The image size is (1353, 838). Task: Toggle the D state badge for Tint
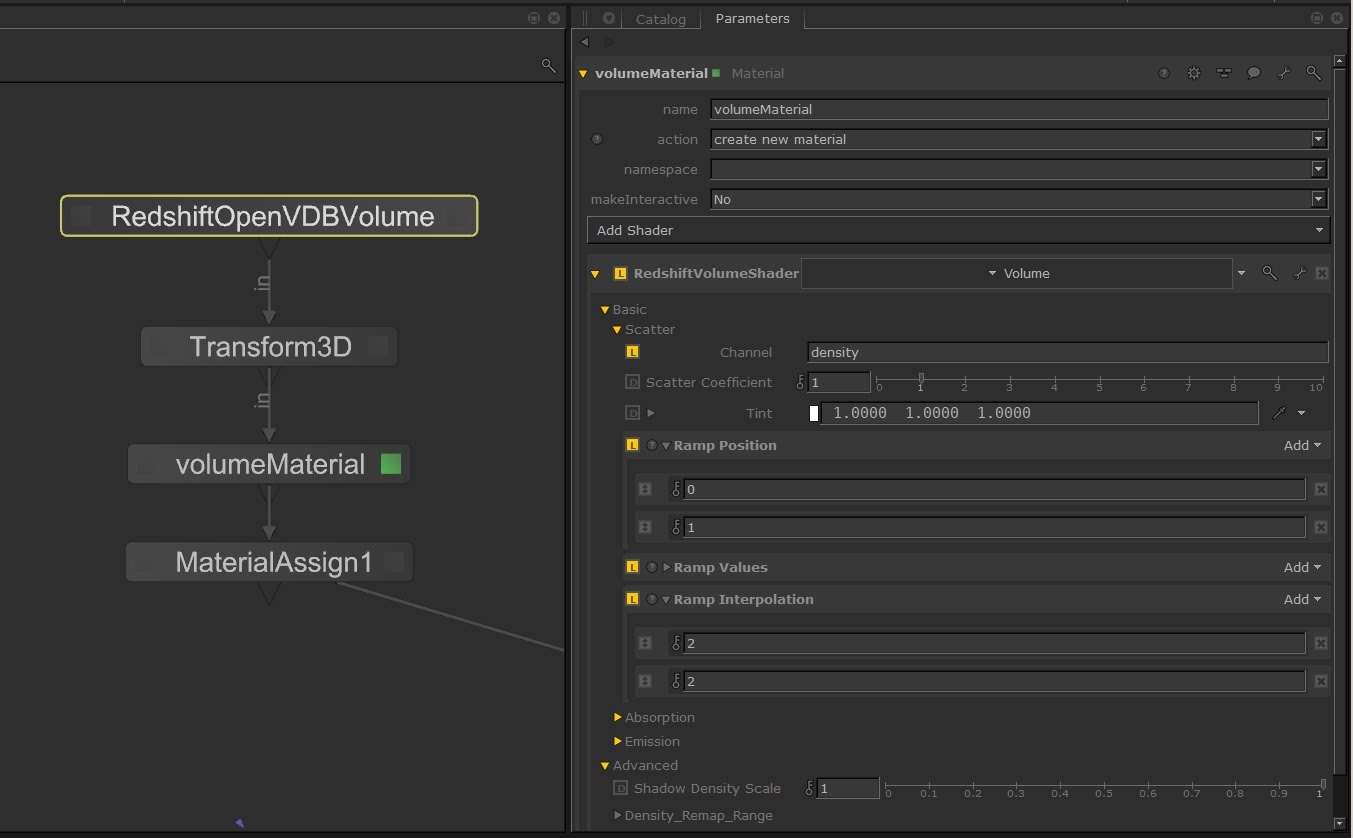pos(632,412)
